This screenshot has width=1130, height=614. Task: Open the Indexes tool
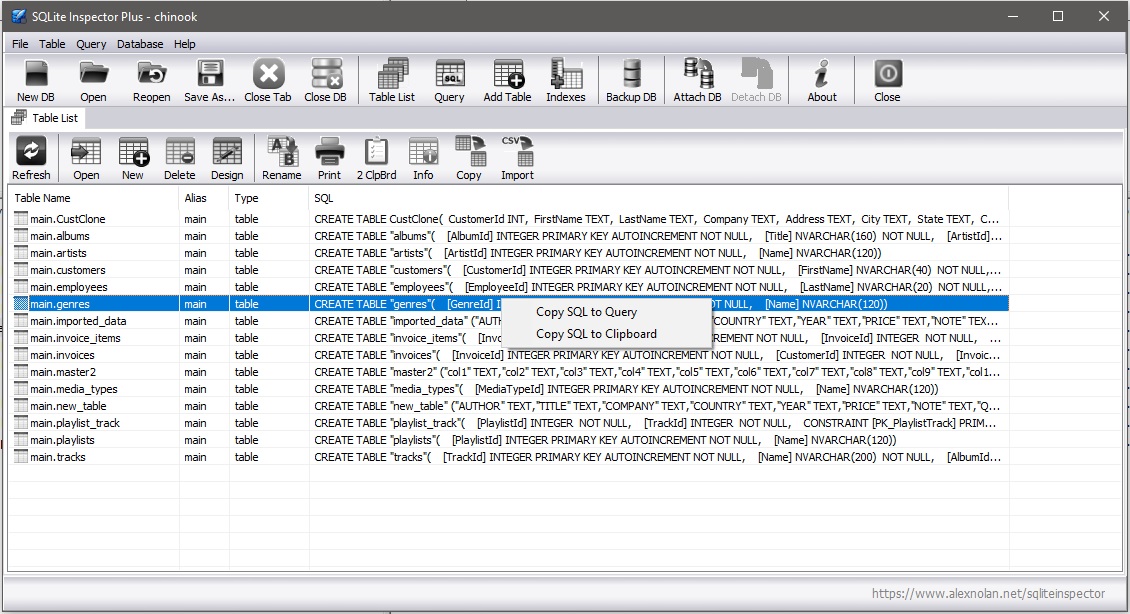coord(566,80)
